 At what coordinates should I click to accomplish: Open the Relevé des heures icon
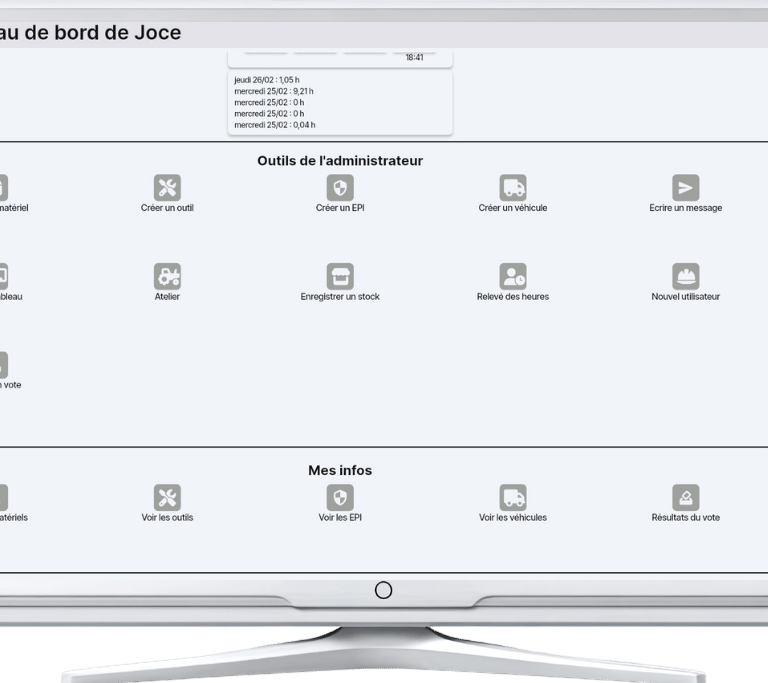click(513, 276)
